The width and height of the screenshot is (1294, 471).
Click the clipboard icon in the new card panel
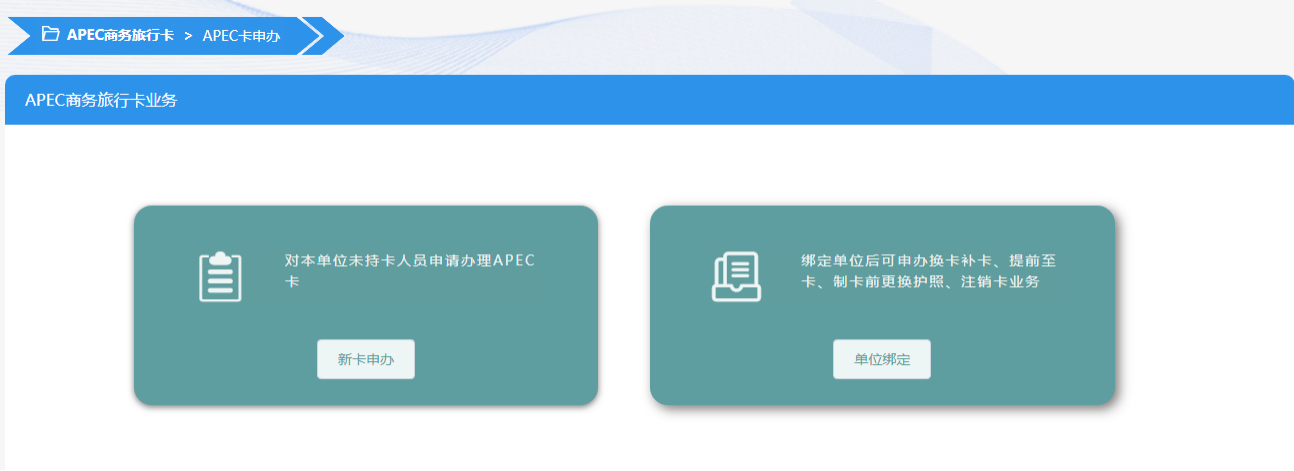[220, 276]
